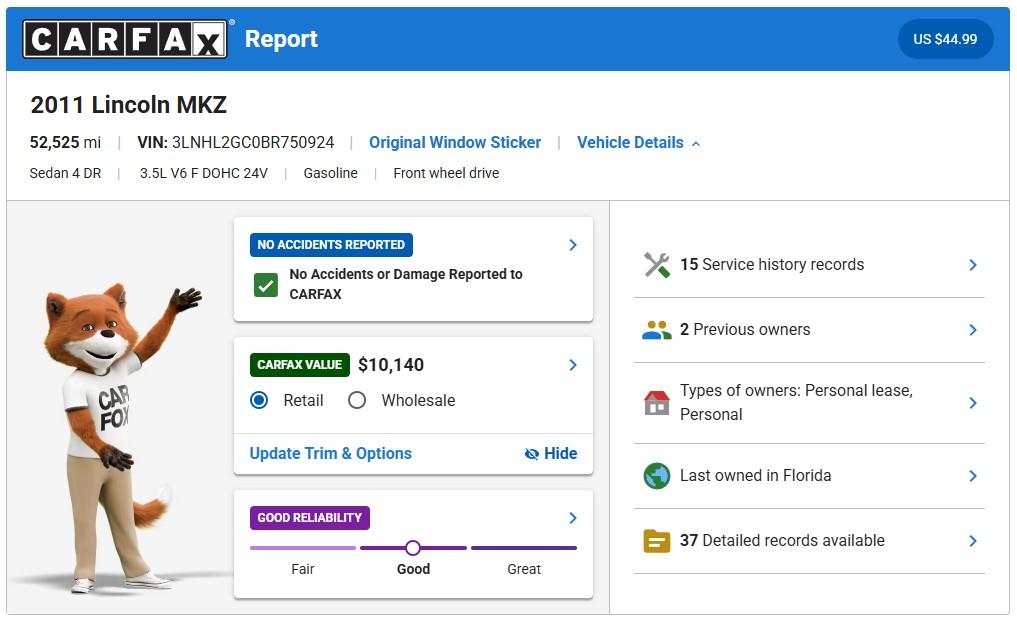Click the folder detailed records icon
Screen dimensions: 1017x625
[x=656, y=541]
